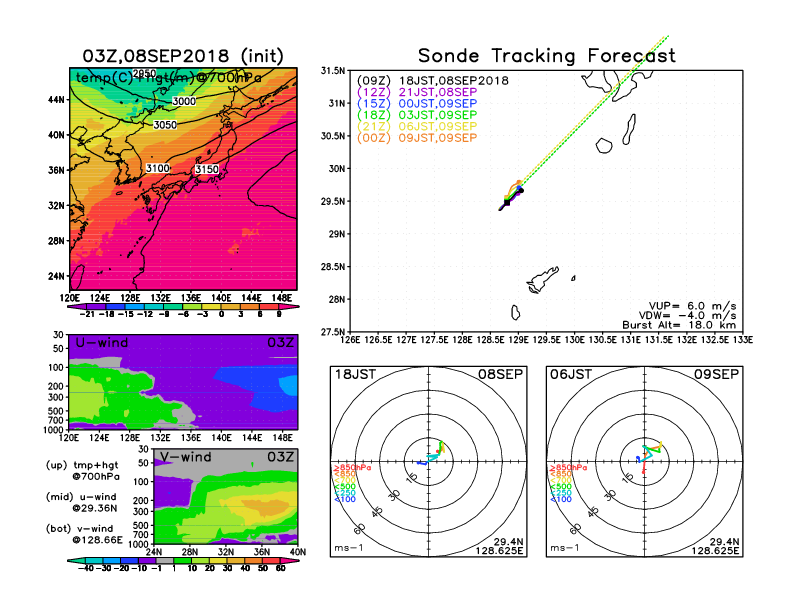Click the '60' ring label on the 18JST hodograph
The width and height of the screenshot is (792, 612).
[359, 529]
